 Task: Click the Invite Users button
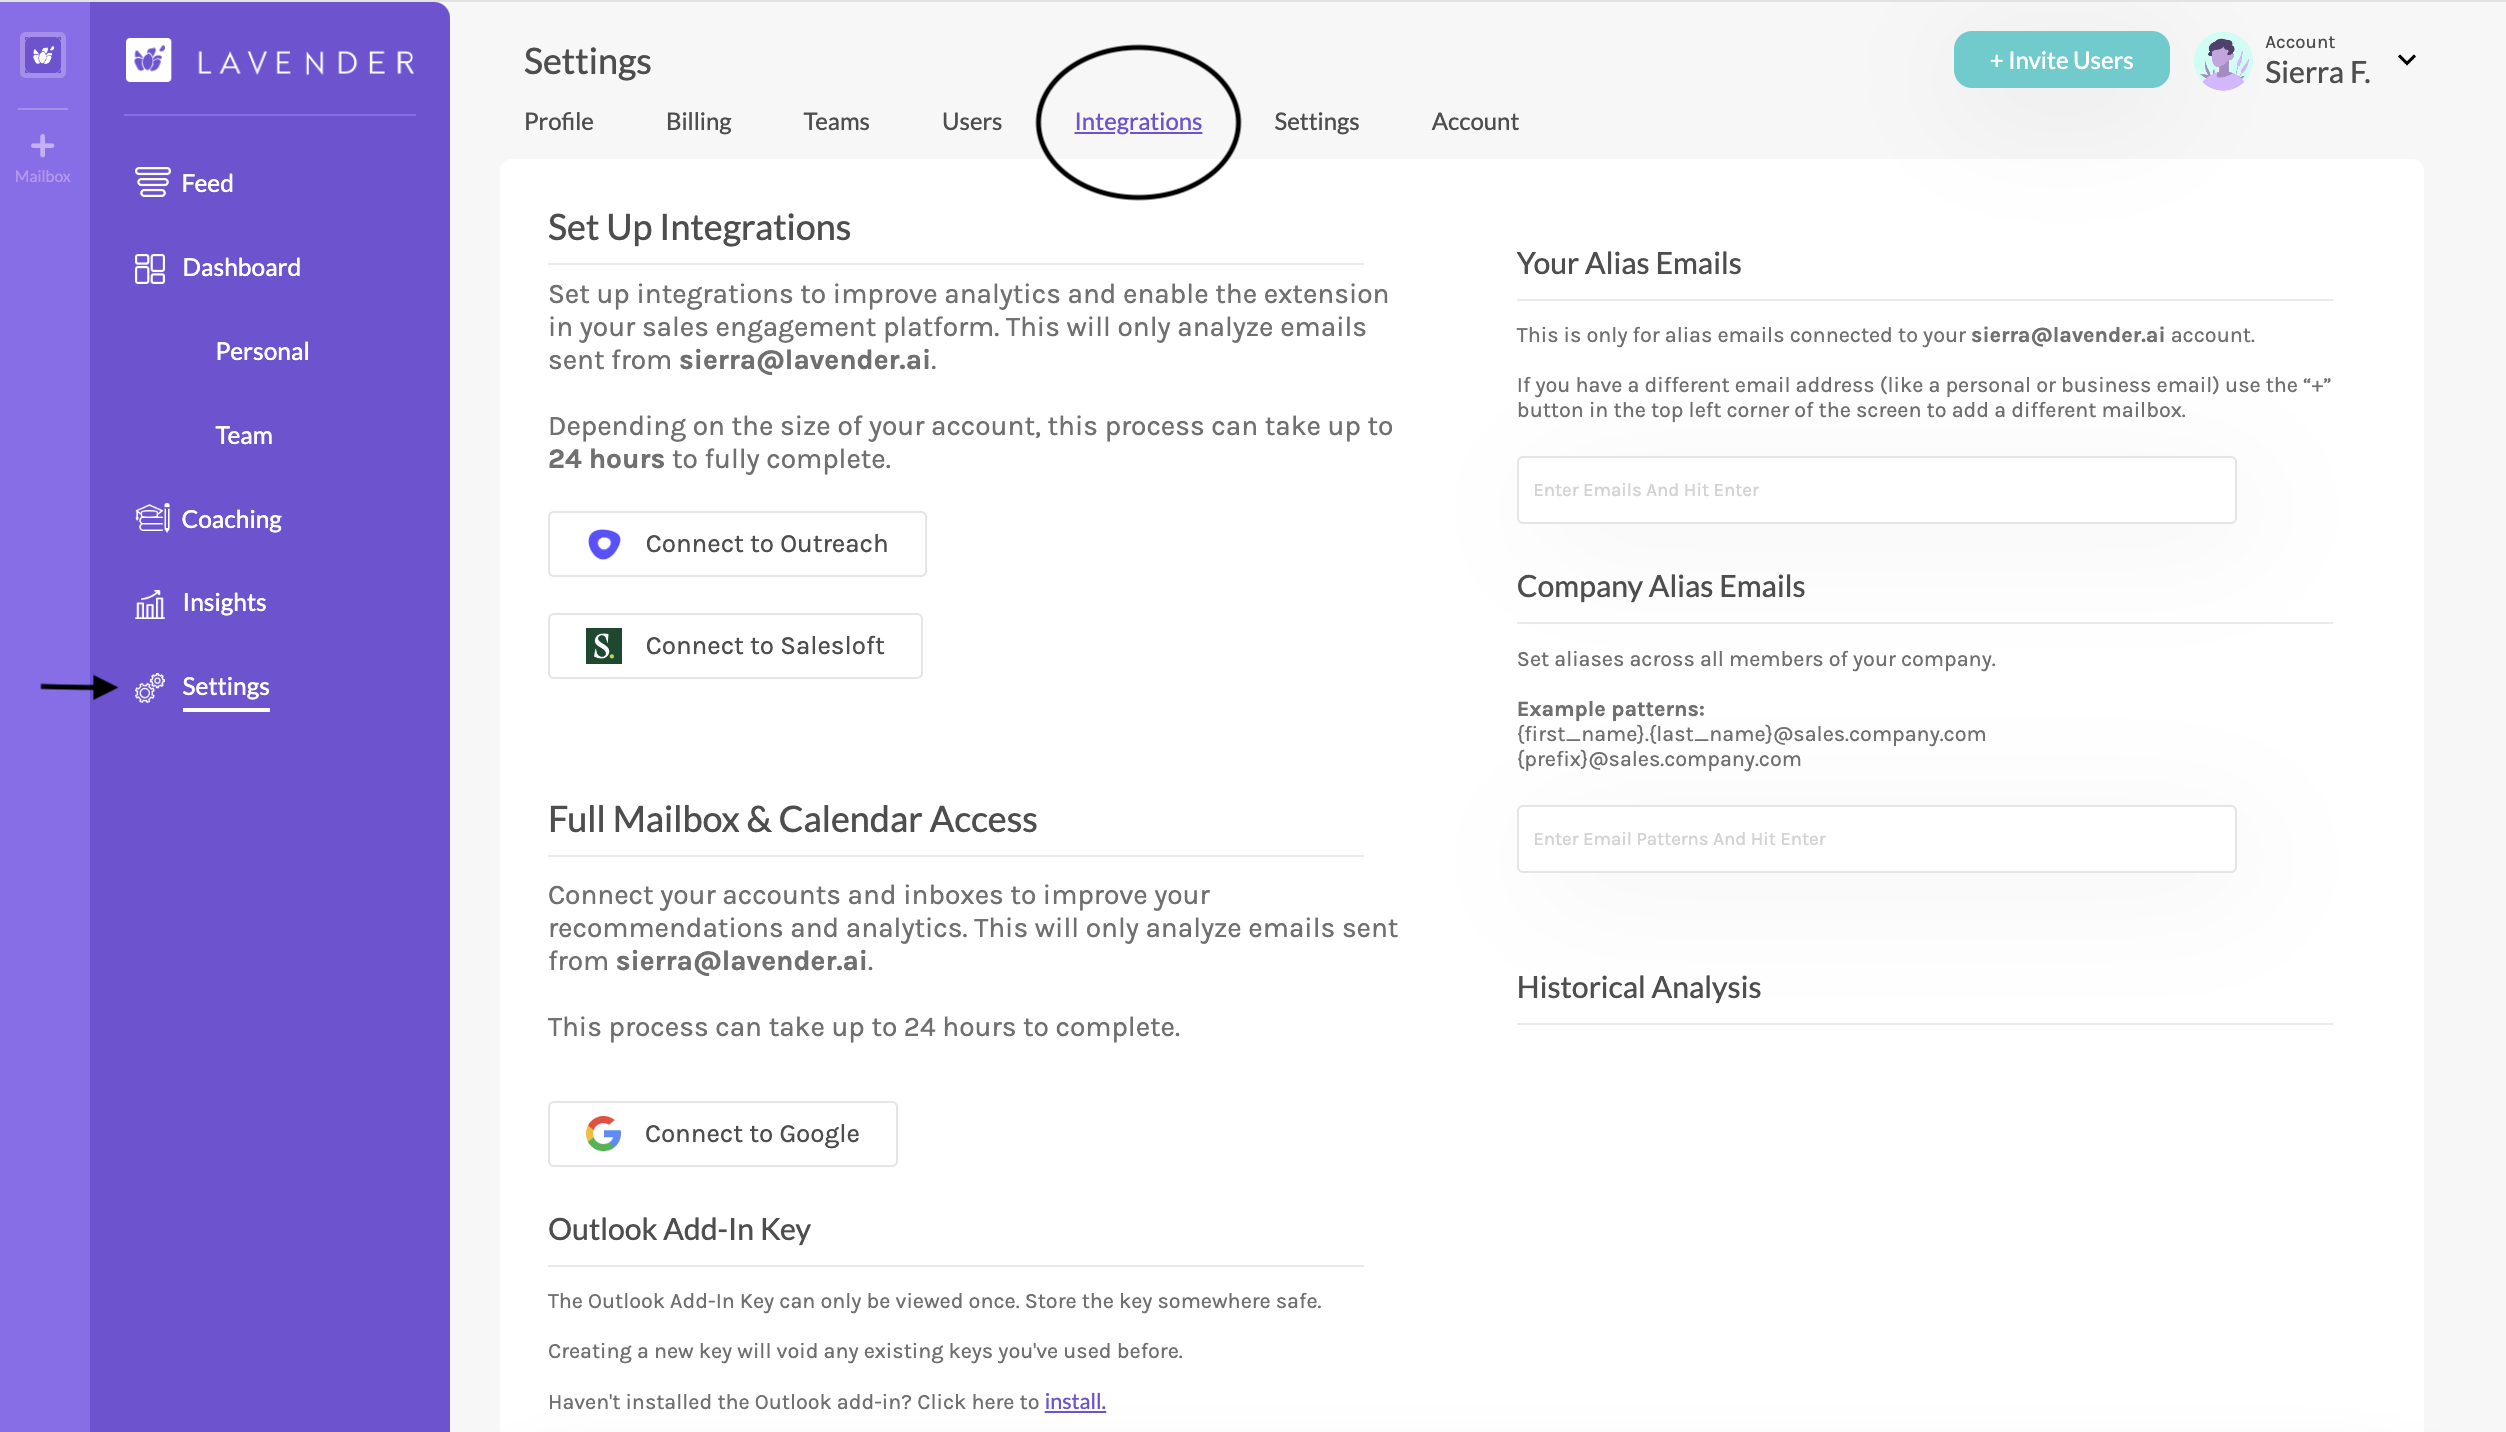[x=2060, y=60]
